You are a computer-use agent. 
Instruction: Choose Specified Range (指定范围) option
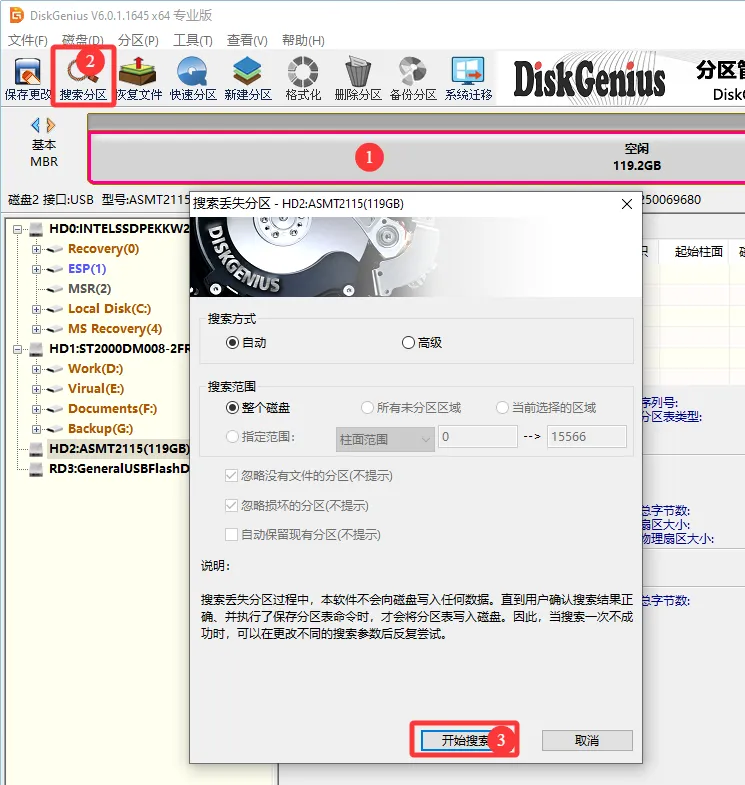coord(232,437)
